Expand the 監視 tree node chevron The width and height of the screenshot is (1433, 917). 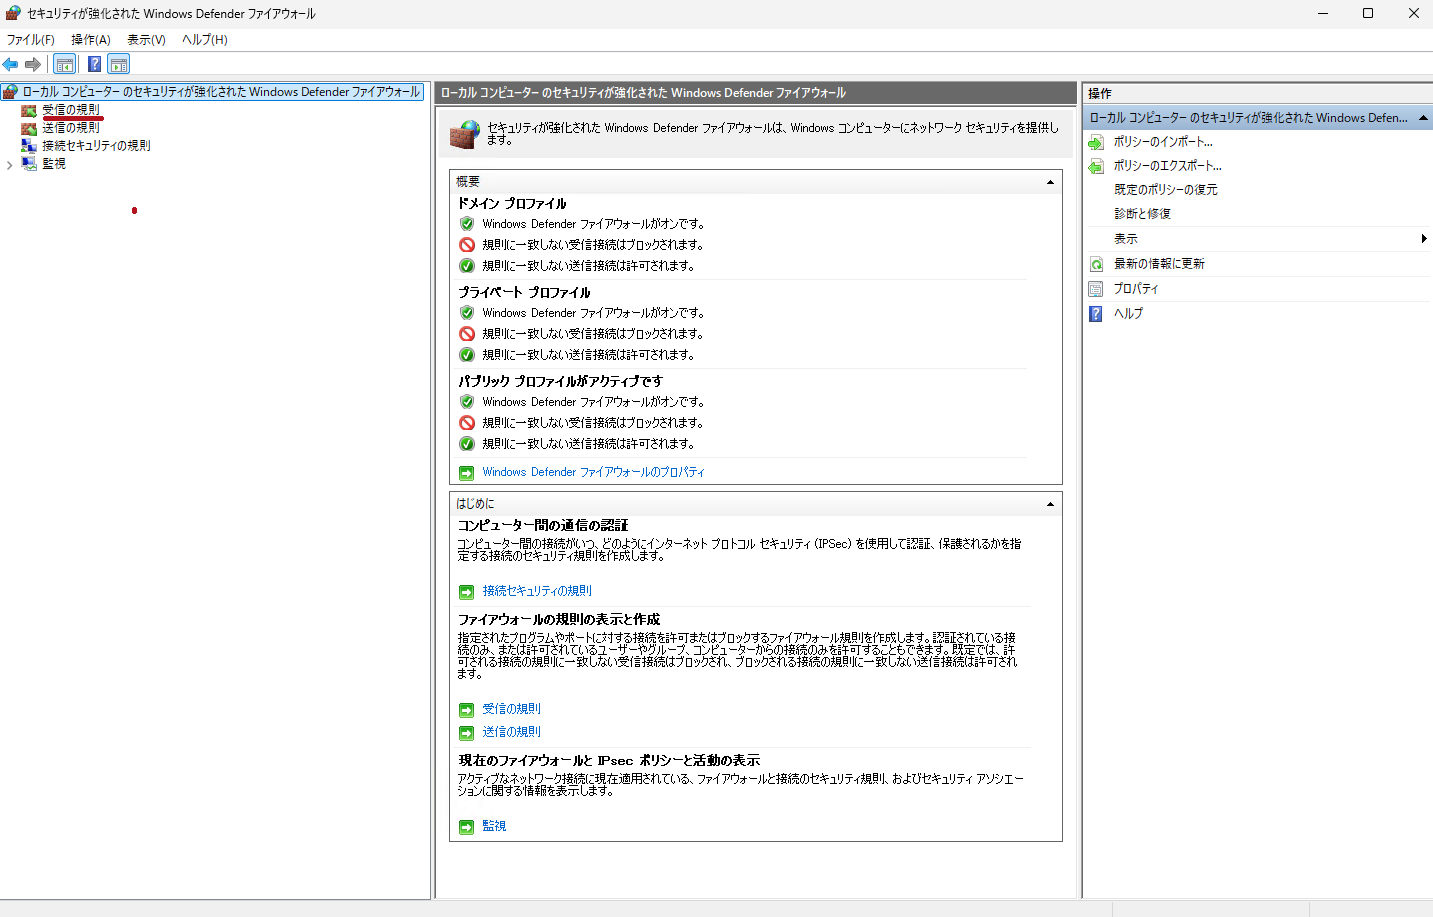(x=10, y=165)
